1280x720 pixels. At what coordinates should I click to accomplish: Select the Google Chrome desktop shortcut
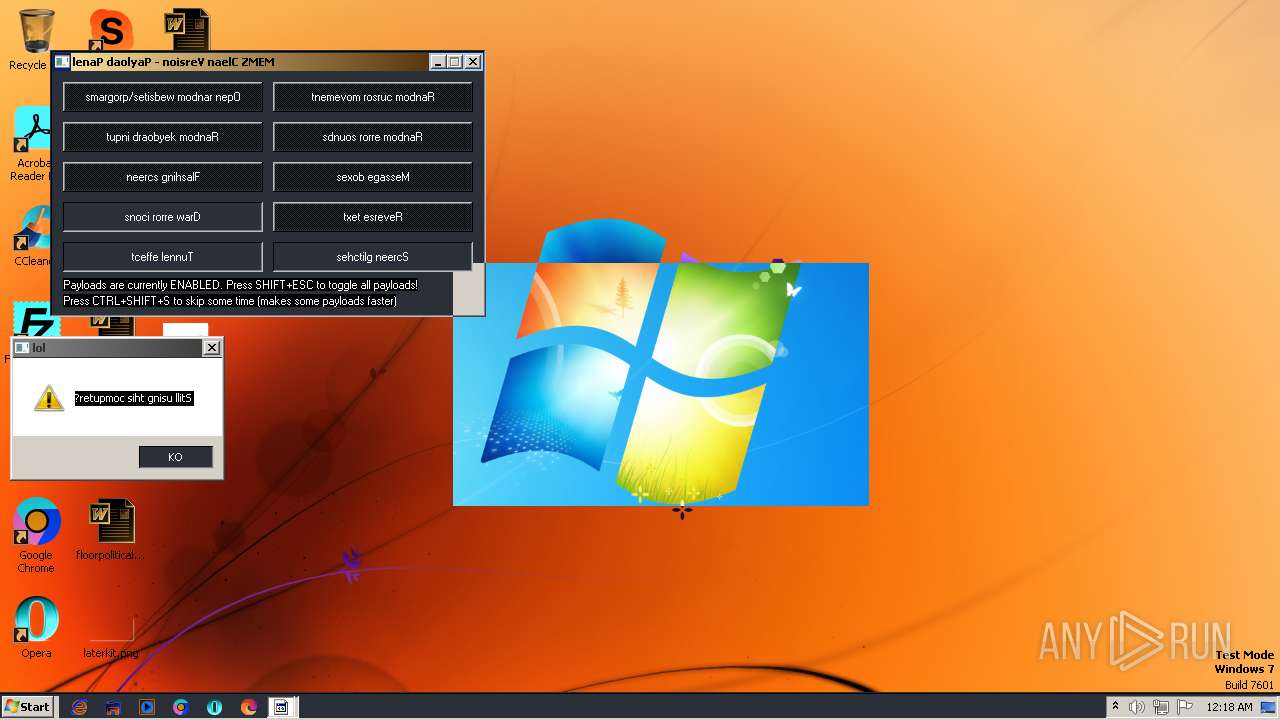click(36, 535)
